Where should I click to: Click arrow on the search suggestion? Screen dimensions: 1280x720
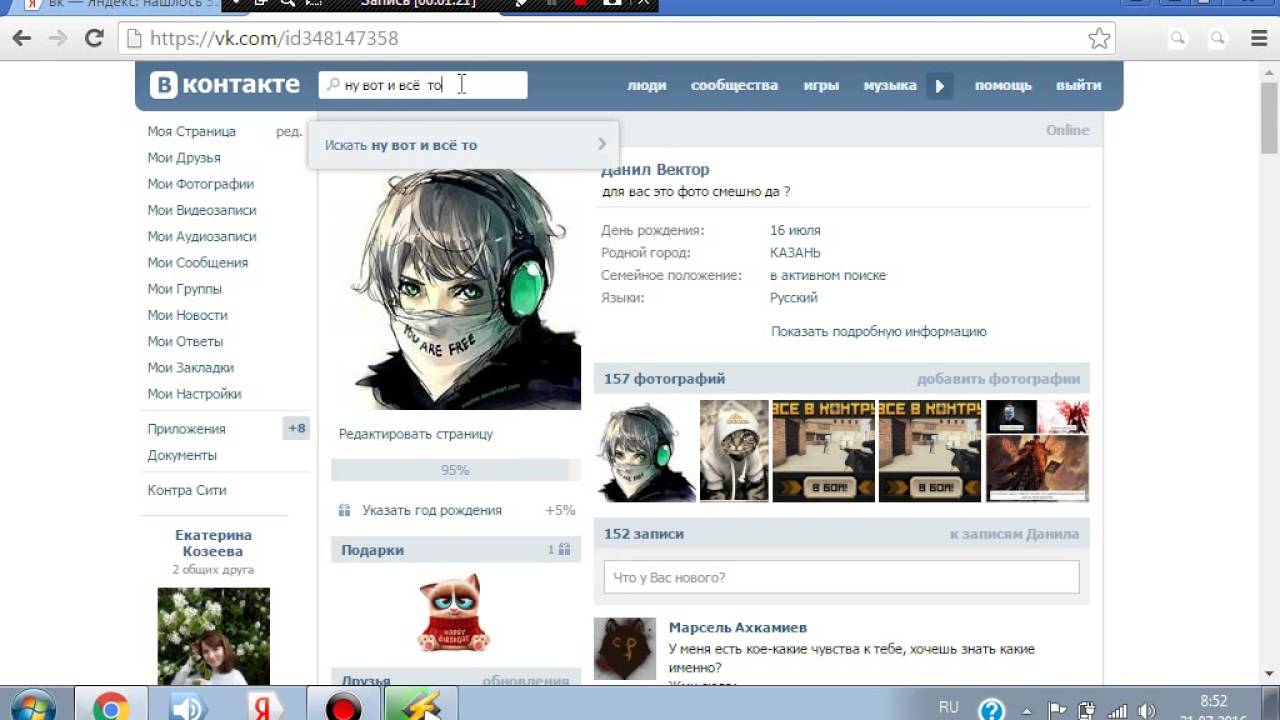coord(602,144)
